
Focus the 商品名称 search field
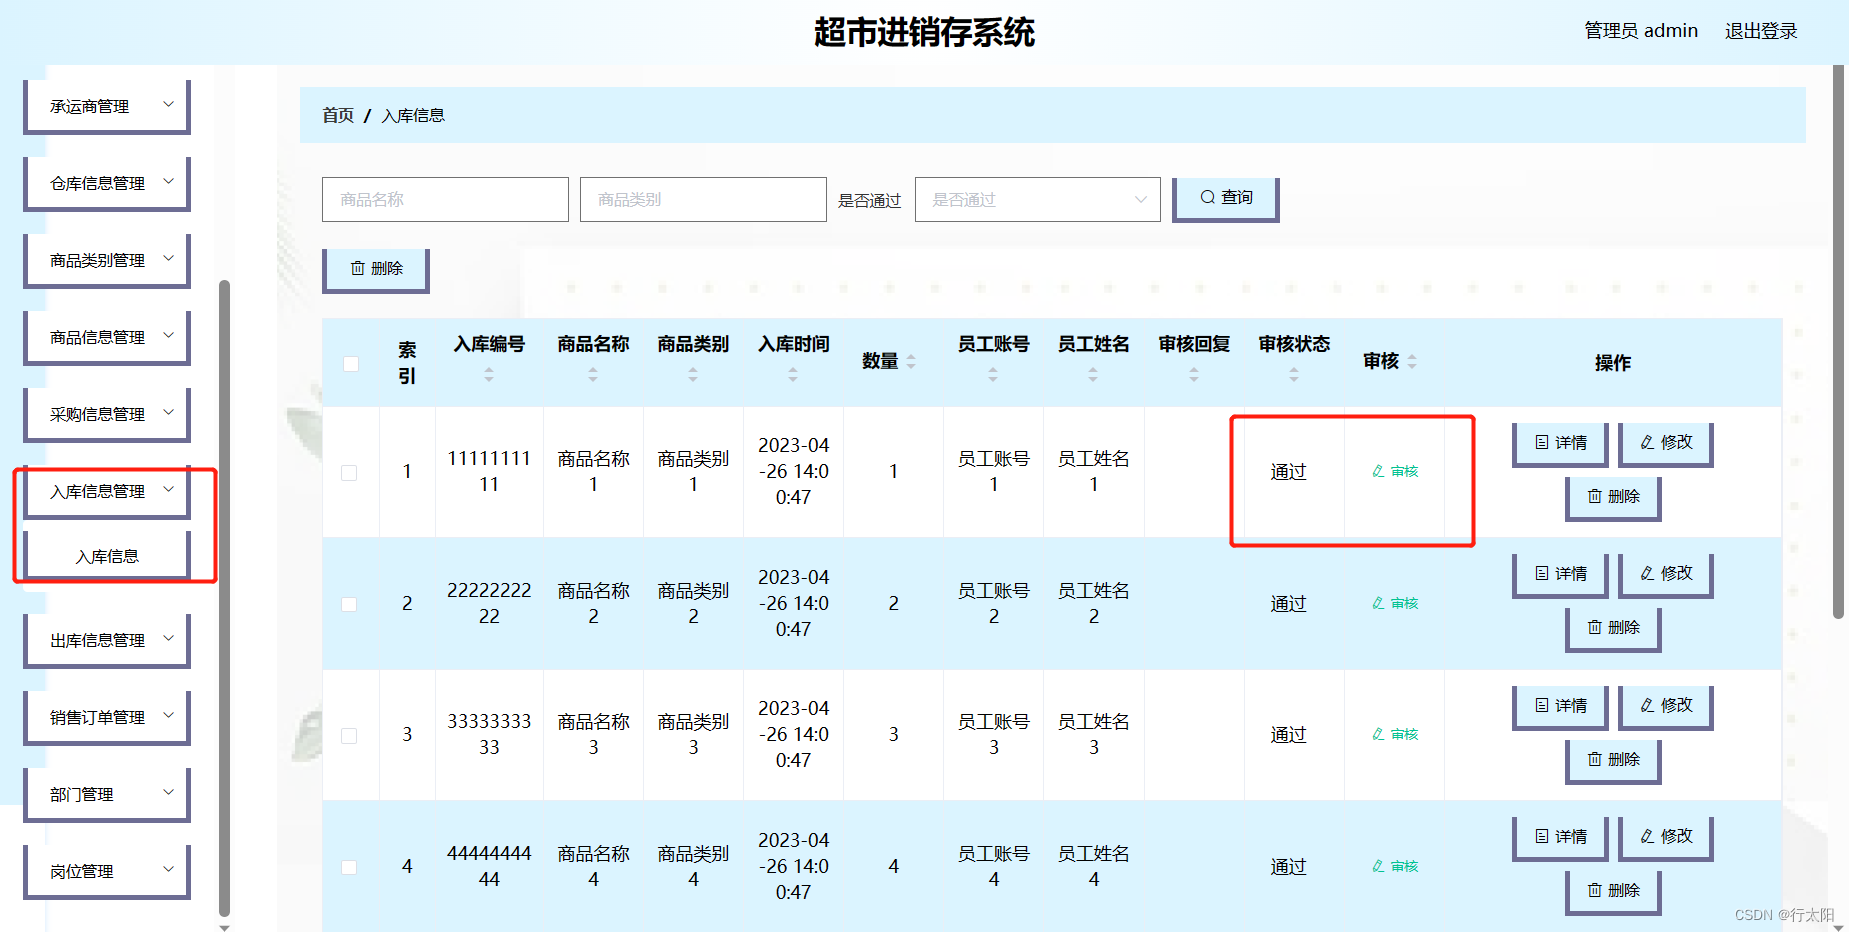(445, 200)
